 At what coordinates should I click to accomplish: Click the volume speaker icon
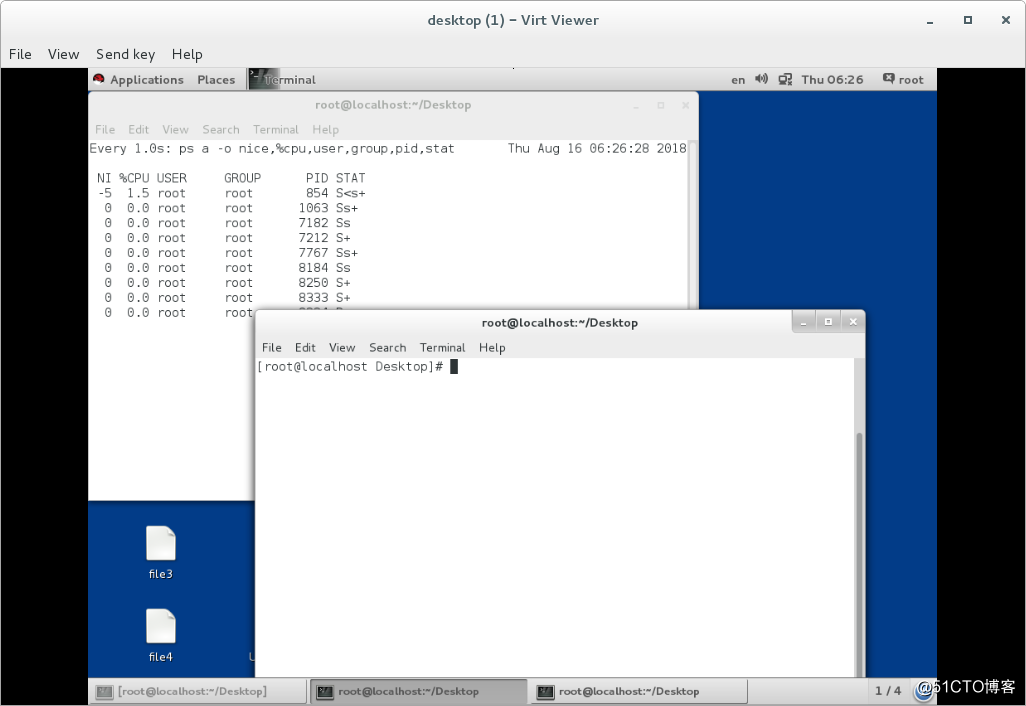coord(761,79)
